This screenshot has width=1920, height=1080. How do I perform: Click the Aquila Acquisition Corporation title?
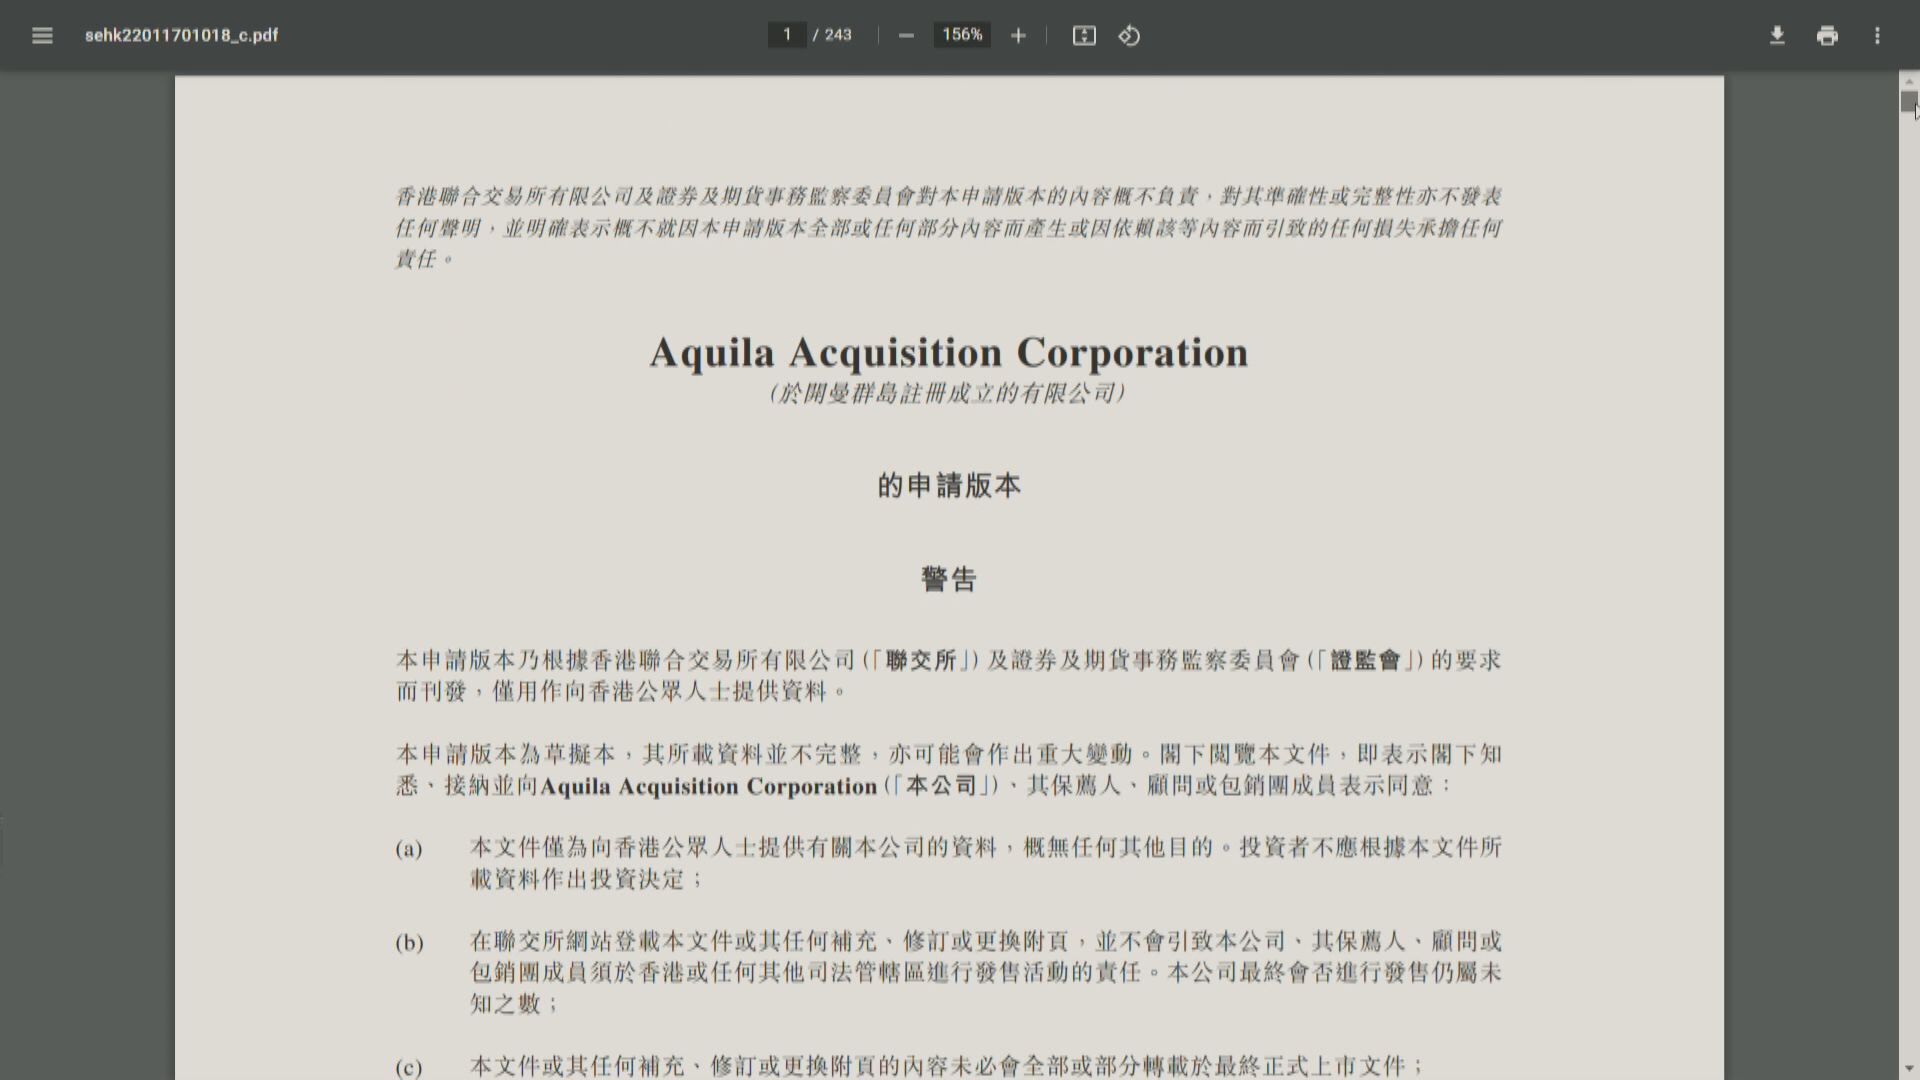click(948, 352)
